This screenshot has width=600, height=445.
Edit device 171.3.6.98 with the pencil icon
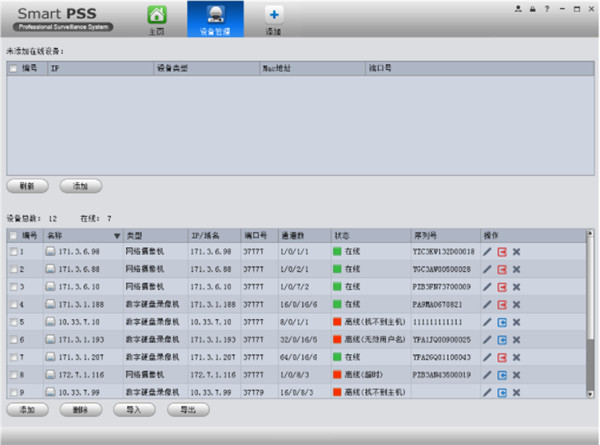click(487, 252)
